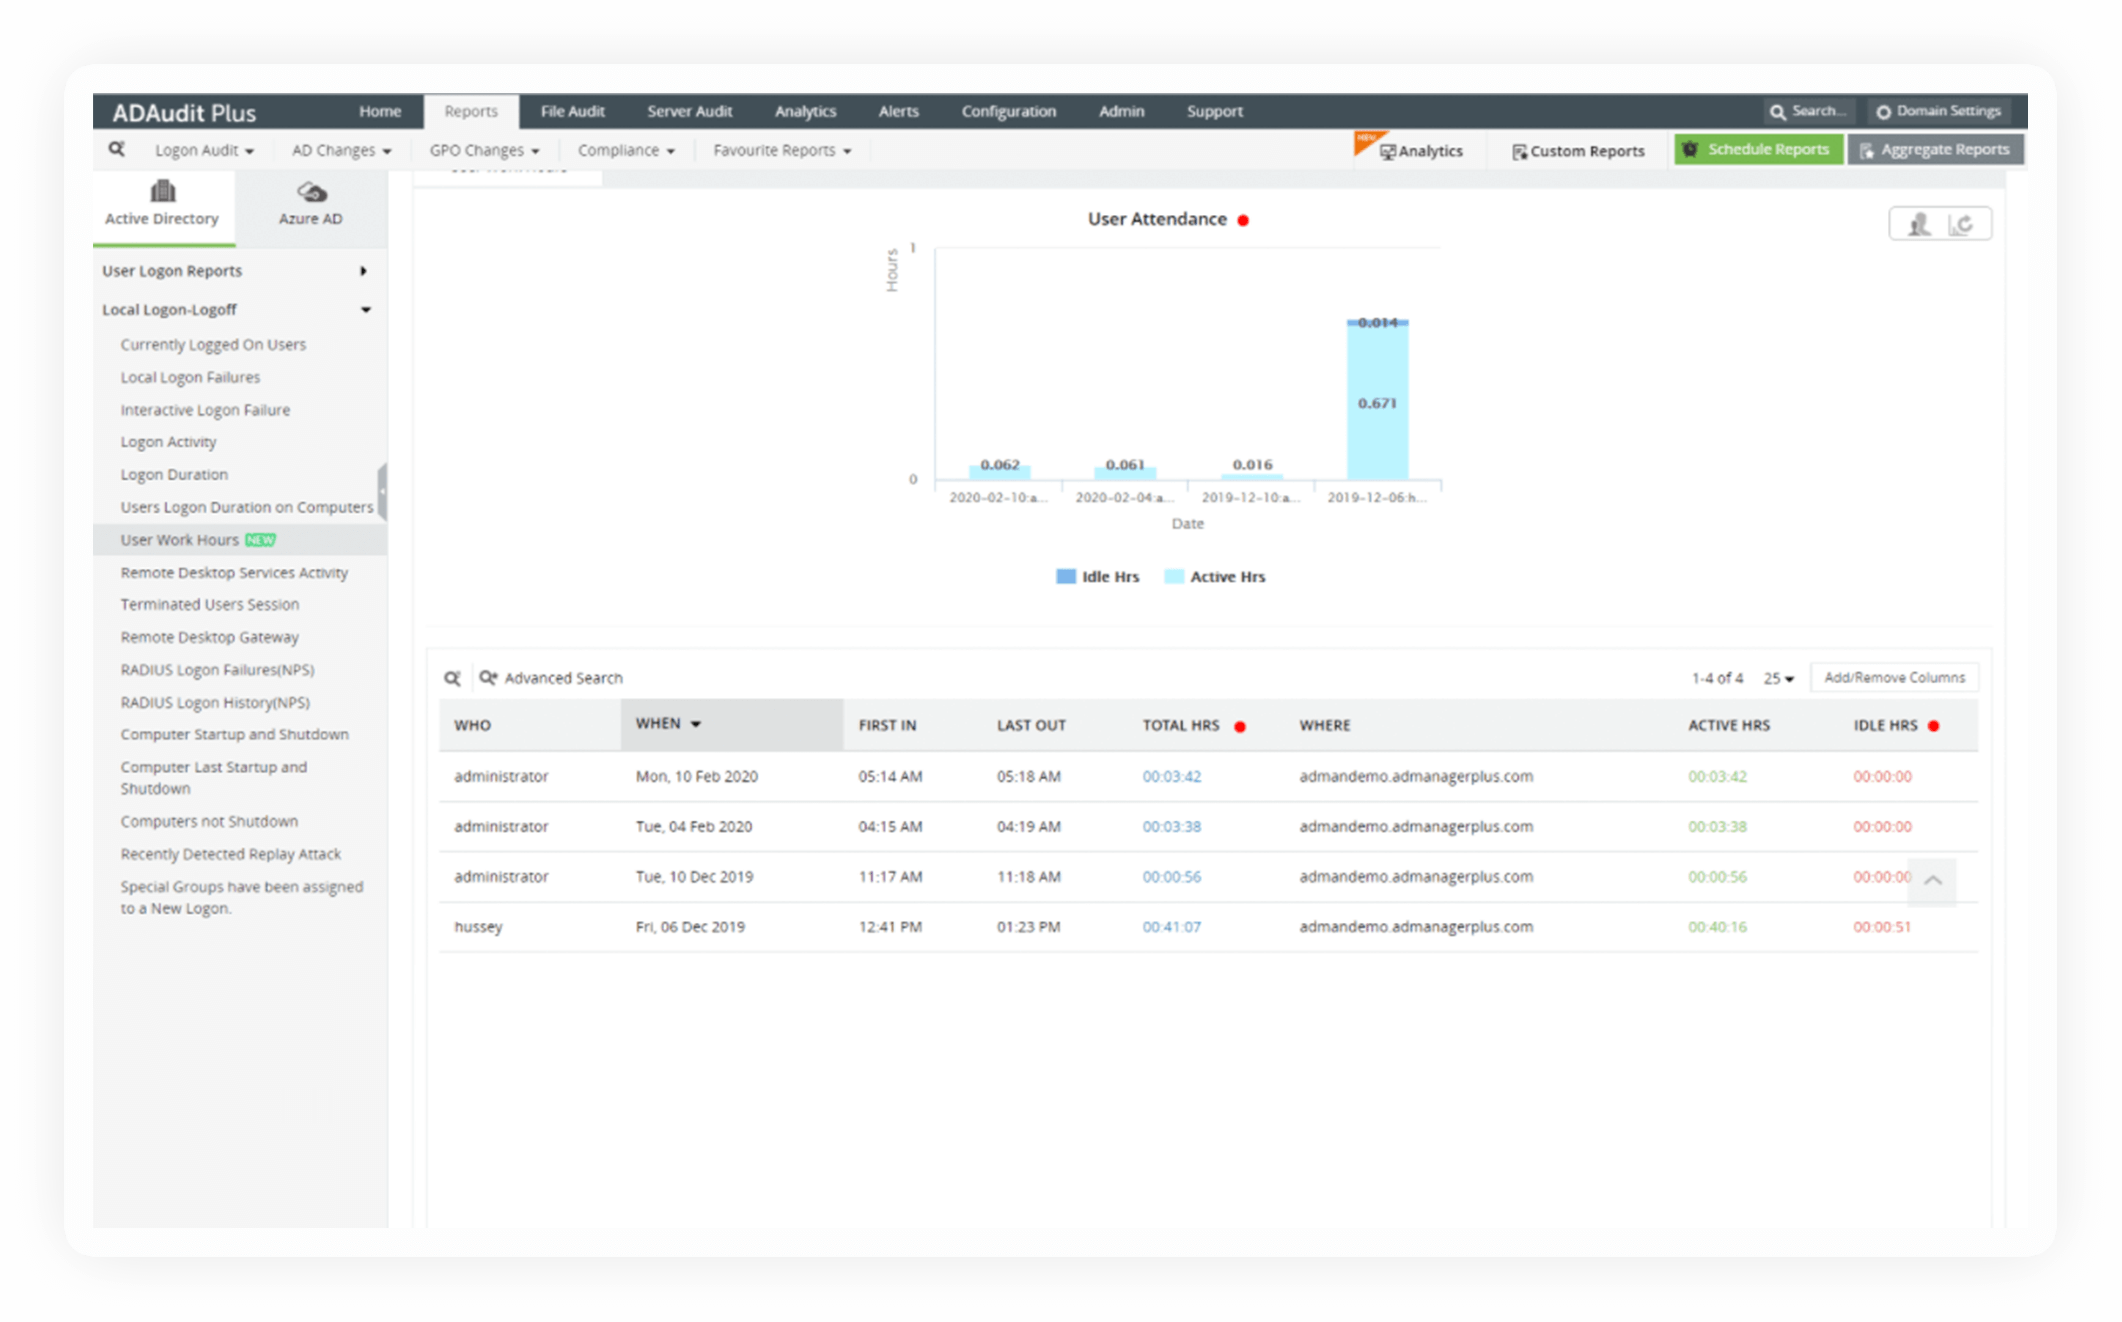Click the scroll-to-top arrow icon
2122x1322 pixels.
click(x=1932, y=880)
